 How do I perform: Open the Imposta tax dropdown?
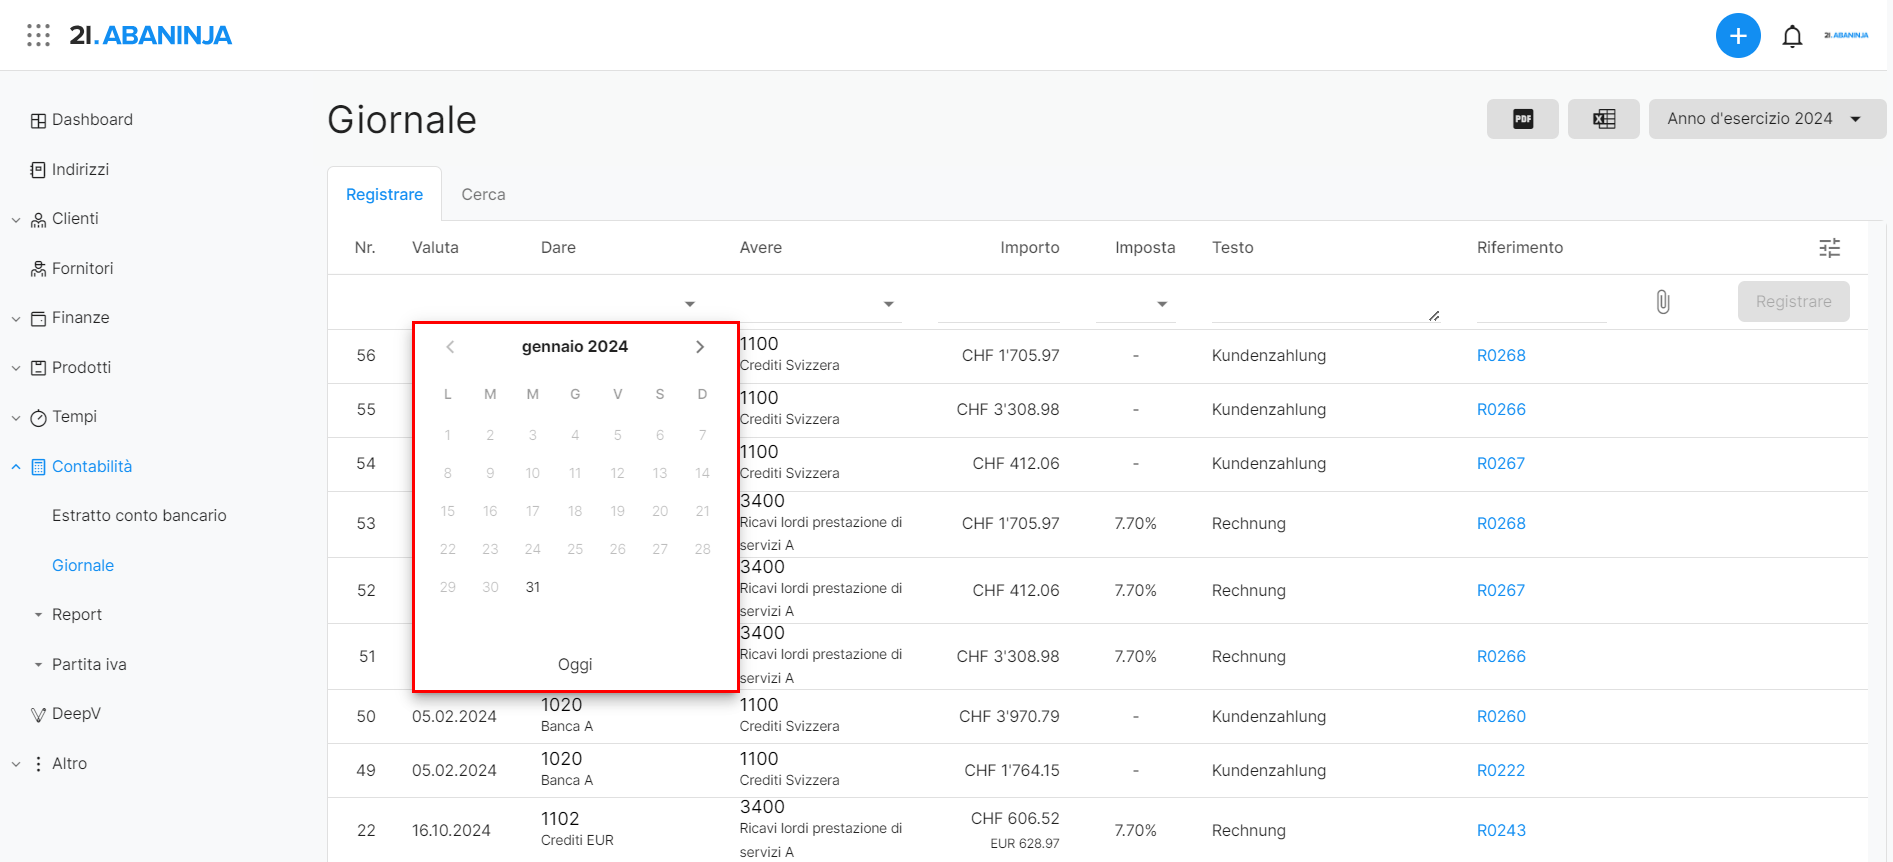tap(1161, 304)
